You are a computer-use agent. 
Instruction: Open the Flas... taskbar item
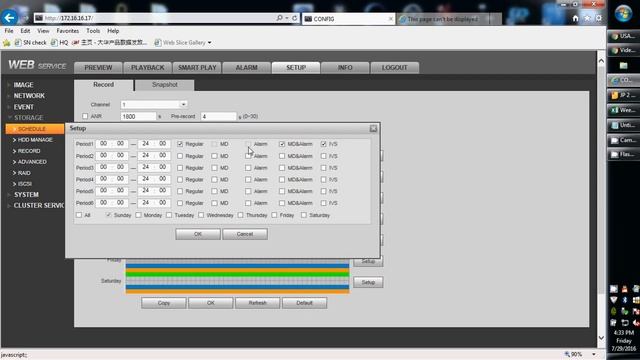[x=623, y=154]
